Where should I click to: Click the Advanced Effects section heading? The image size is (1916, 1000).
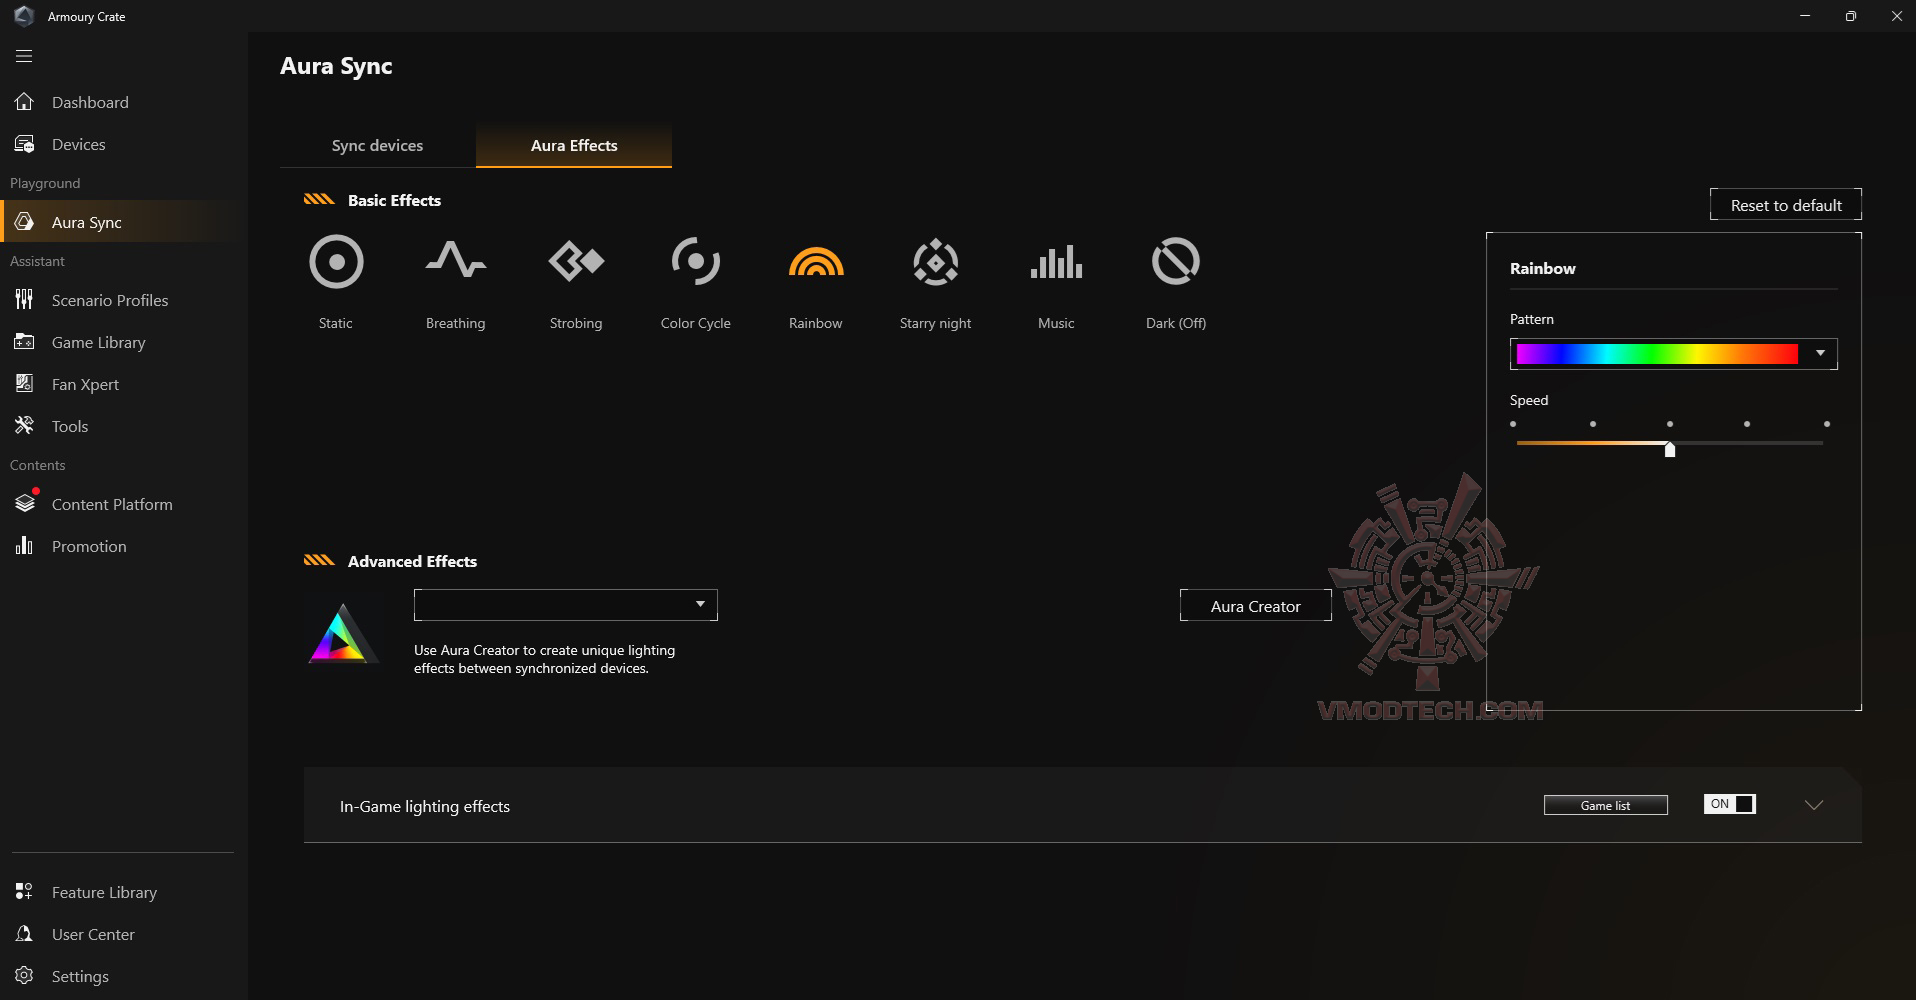pyautogui.click(x=412, y=561)
